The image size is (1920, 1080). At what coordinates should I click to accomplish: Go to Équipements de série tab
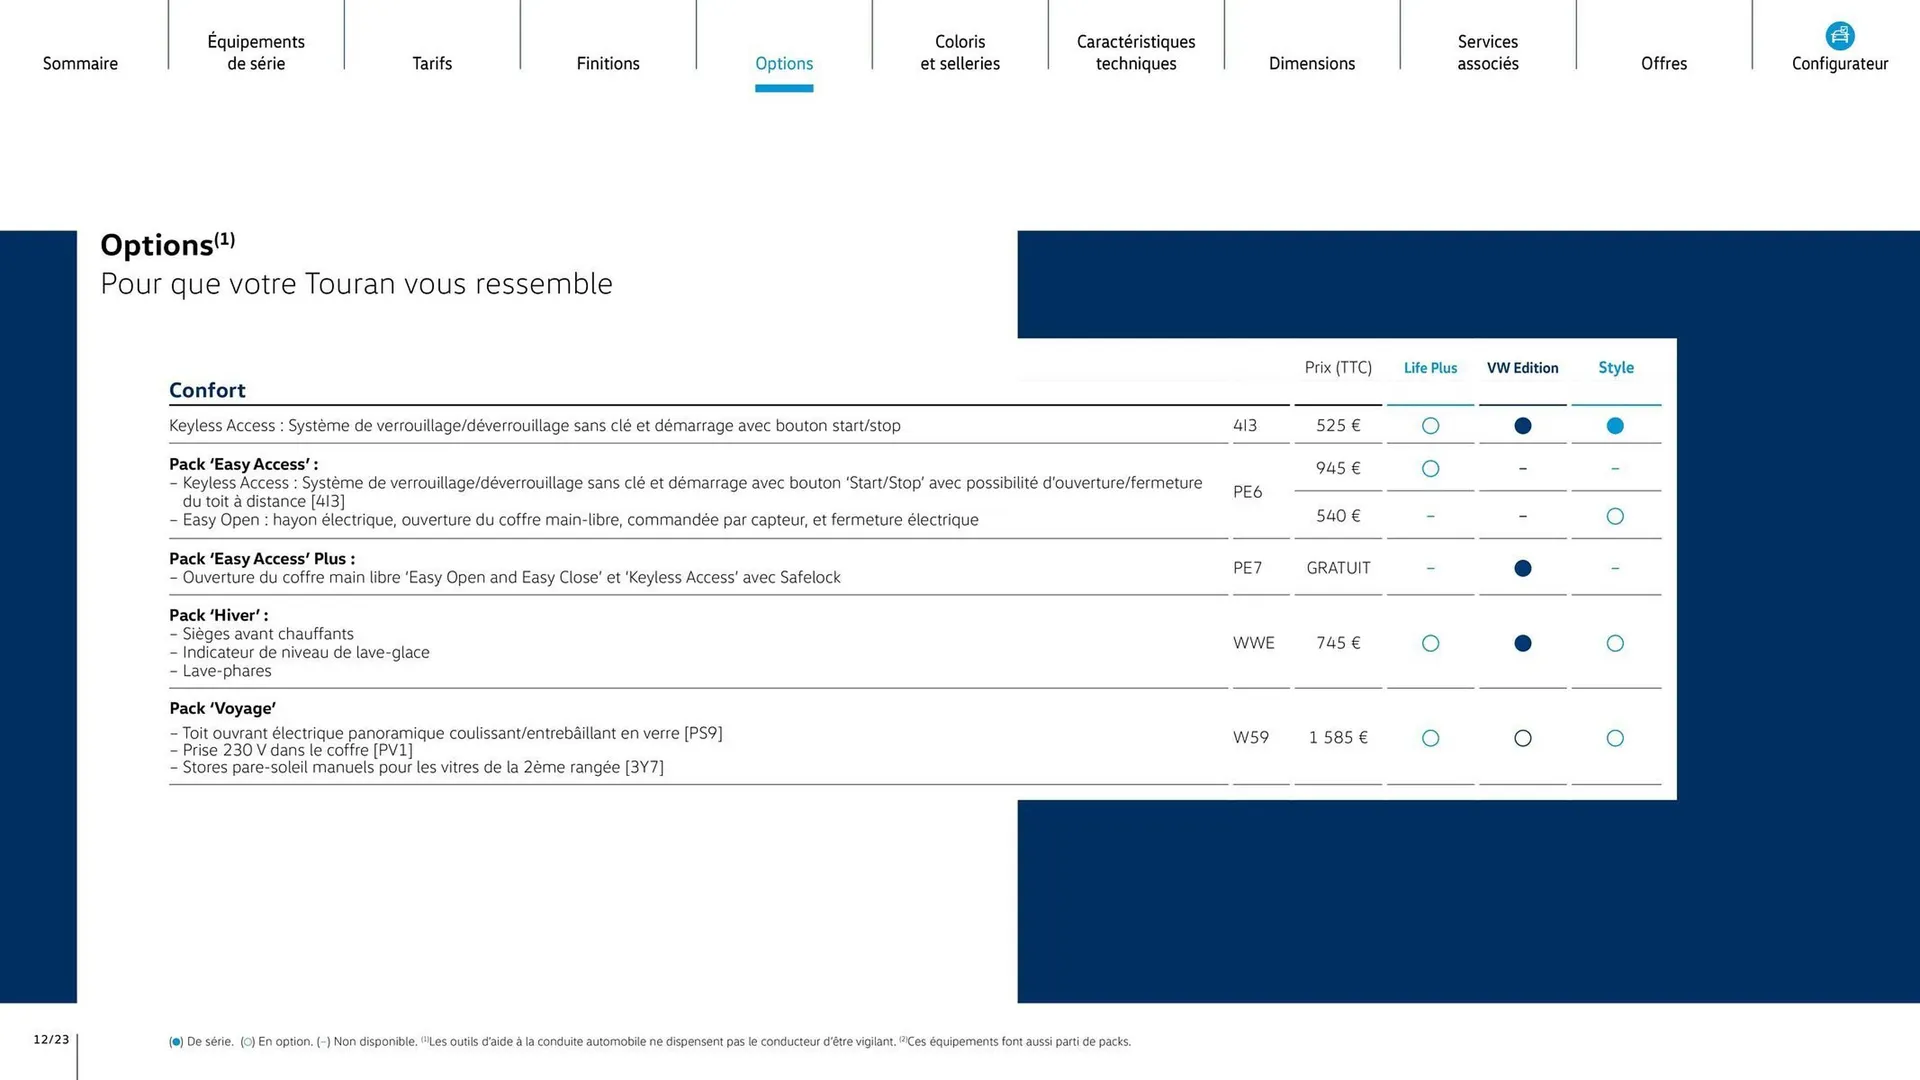click(x=256, y=52)
